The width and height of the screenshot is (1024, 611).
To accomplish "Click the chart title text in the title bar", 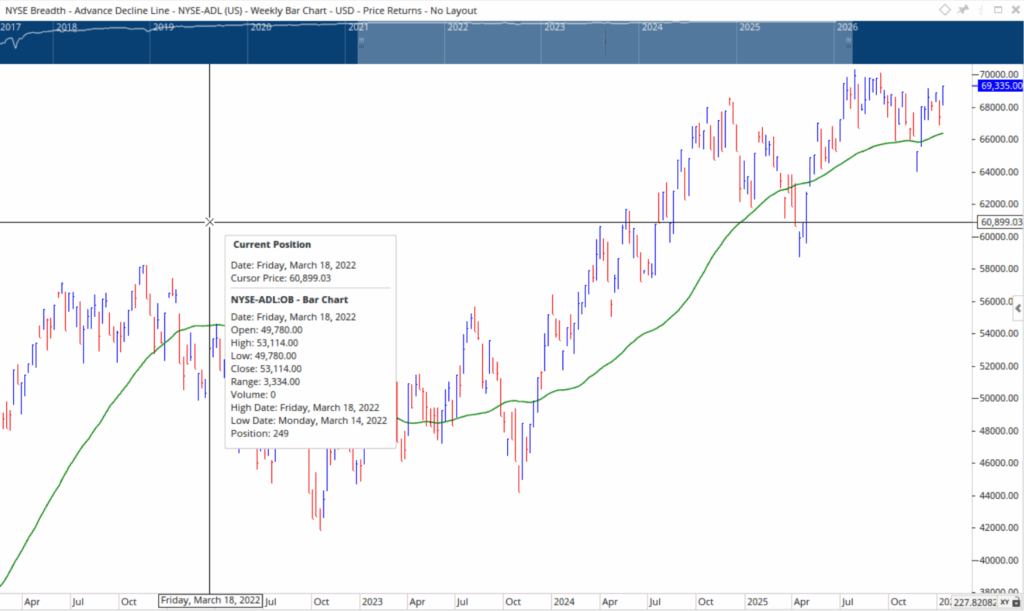I will tap(240, 10).
